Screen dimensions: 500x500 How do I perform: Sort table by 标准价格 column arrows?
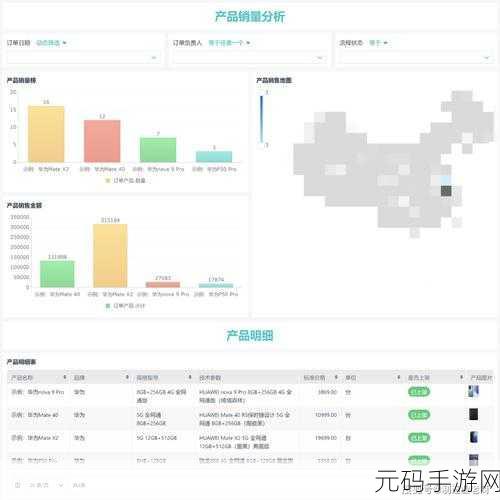click(336, 377)
